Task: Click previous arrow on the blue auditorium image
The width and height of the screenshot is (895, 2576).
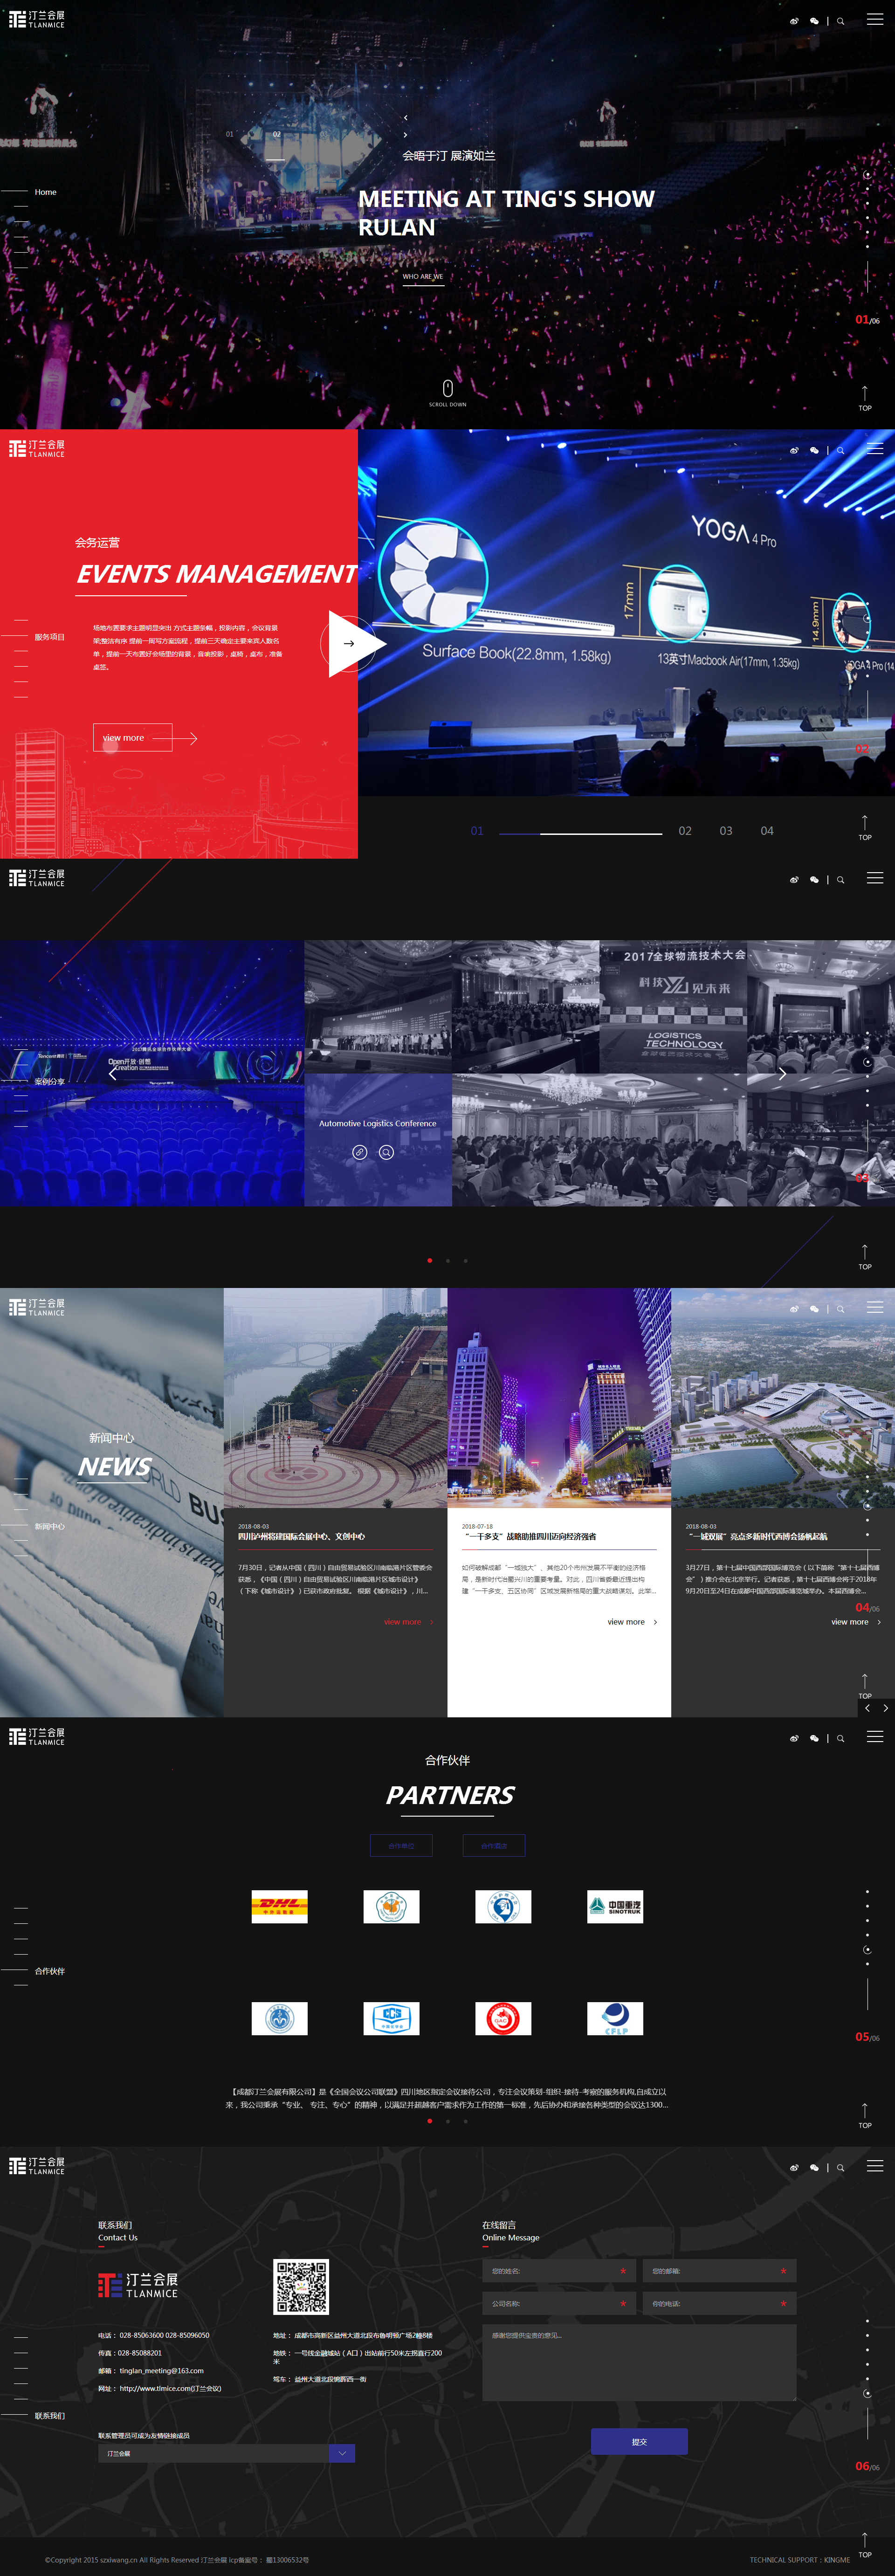Action: pyautogui.click(x=112, y=1073)
